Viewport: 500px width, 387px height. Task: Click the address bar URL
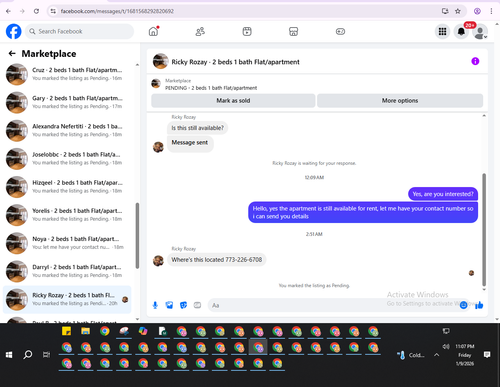[x=117, y=11]
